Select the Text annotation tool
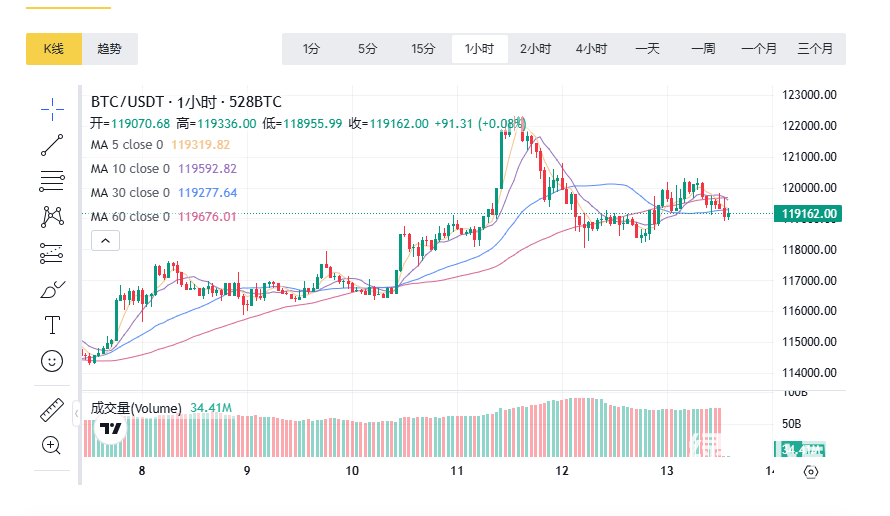This screenshot has height=516, width=890. 52,325
